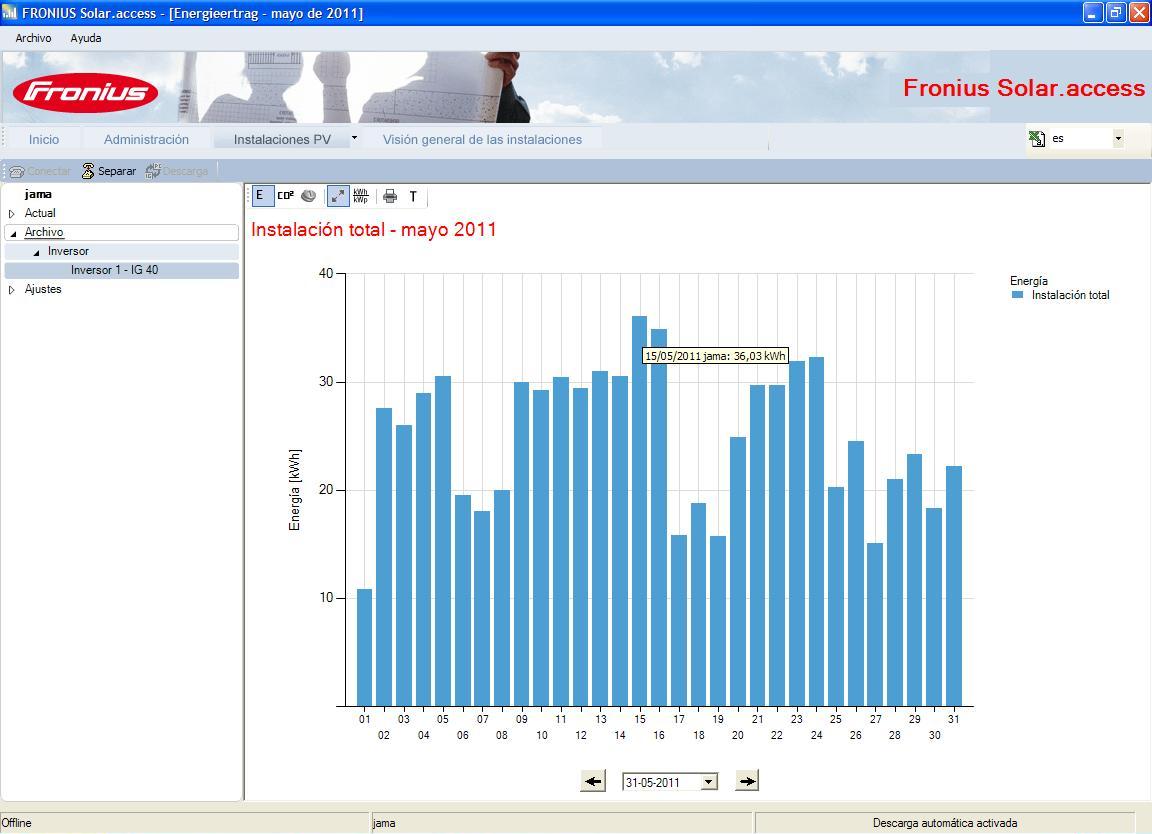Viewport: 1152px width, 834px height.
Task: Click the app icon in title bar
Action: point(10,12)
